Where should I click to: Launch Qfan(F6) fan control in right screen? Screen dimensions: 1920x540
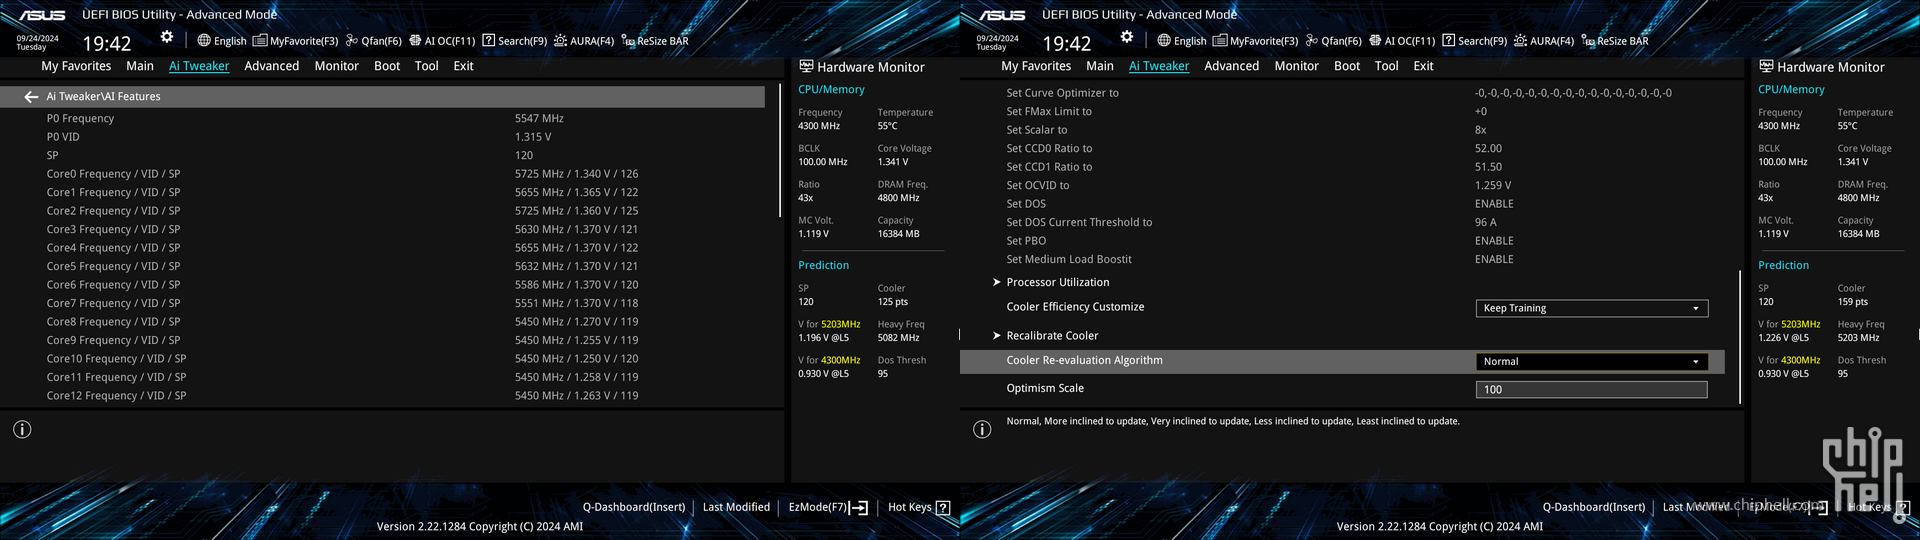tap(1333, 41)
